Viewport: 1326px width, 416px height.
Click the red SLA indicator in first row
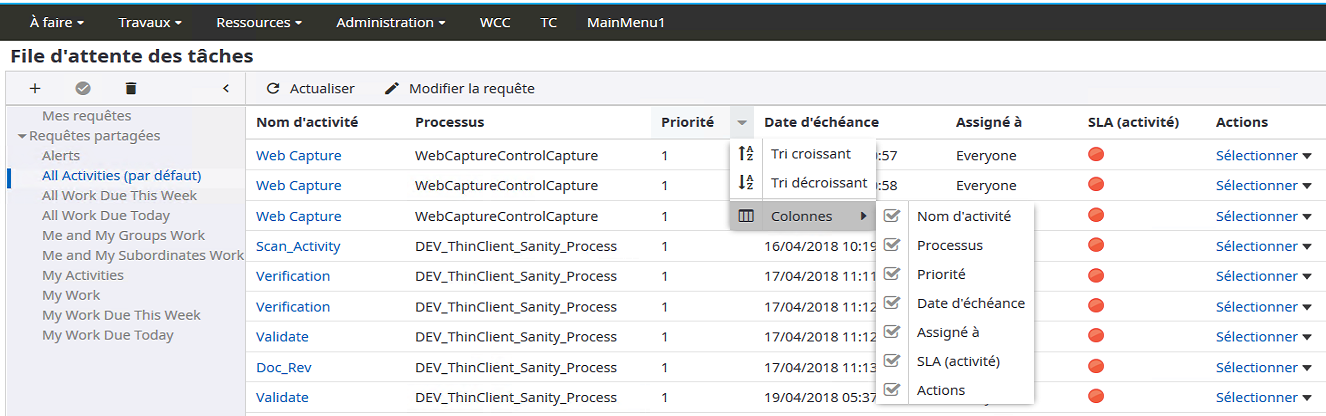tap(1096, 155)
